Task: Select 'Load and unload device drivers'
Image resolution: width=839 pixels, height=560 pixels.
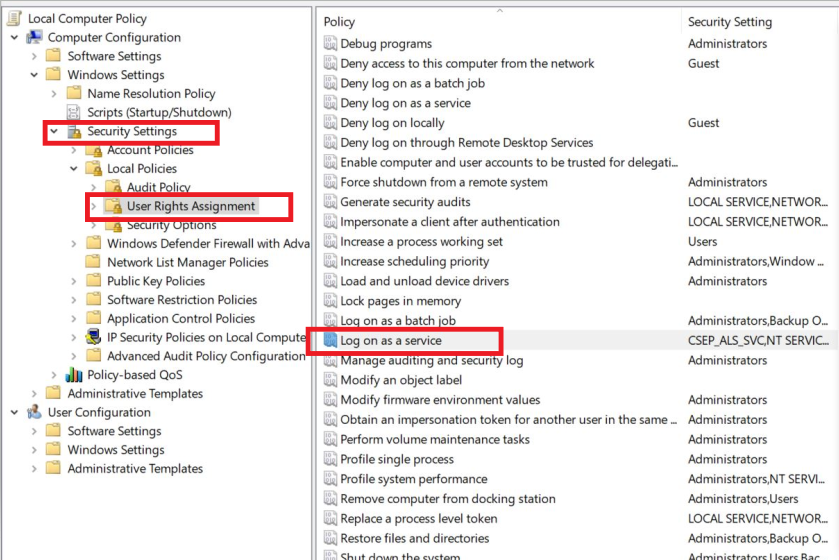Action: click(x=424, y=281)
